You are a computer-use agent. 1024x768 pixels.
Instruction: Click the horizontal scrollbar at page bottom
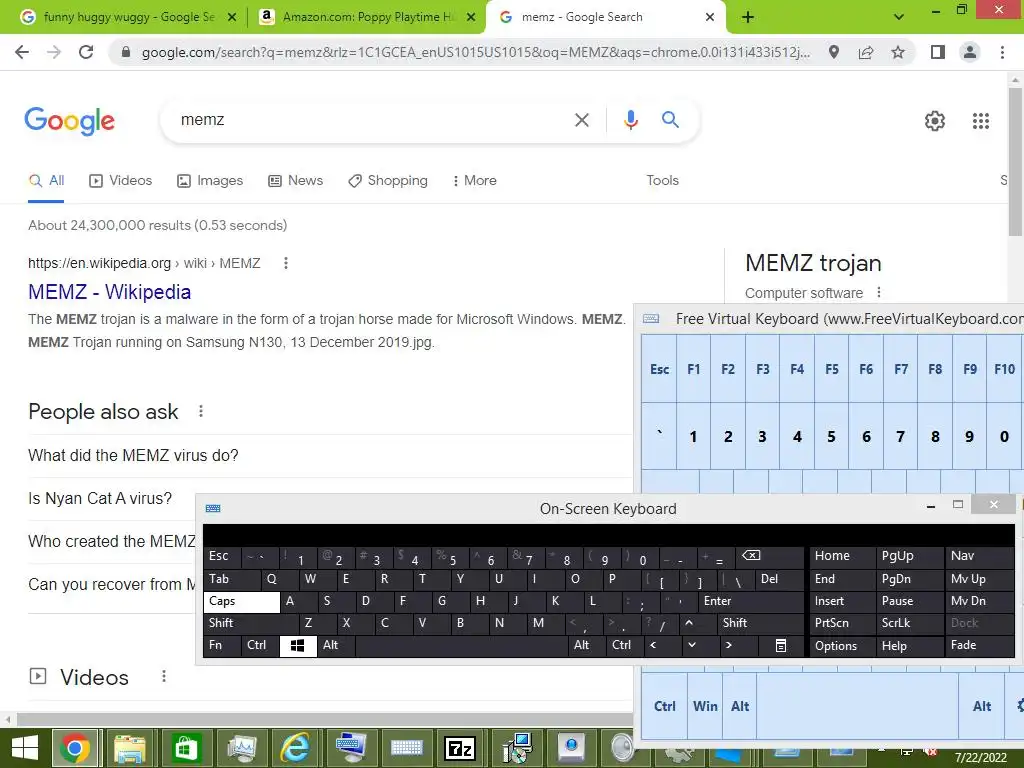pos(323,719)
